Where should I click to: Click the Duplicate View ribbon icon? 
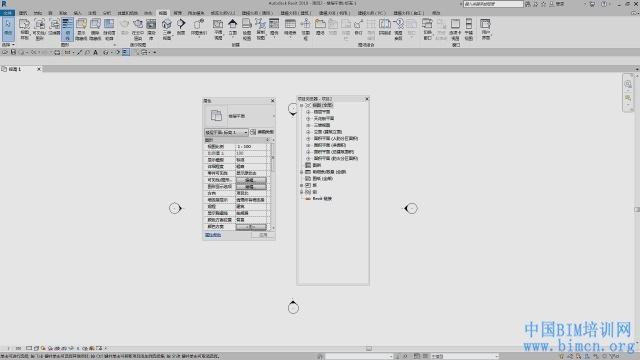260,29
